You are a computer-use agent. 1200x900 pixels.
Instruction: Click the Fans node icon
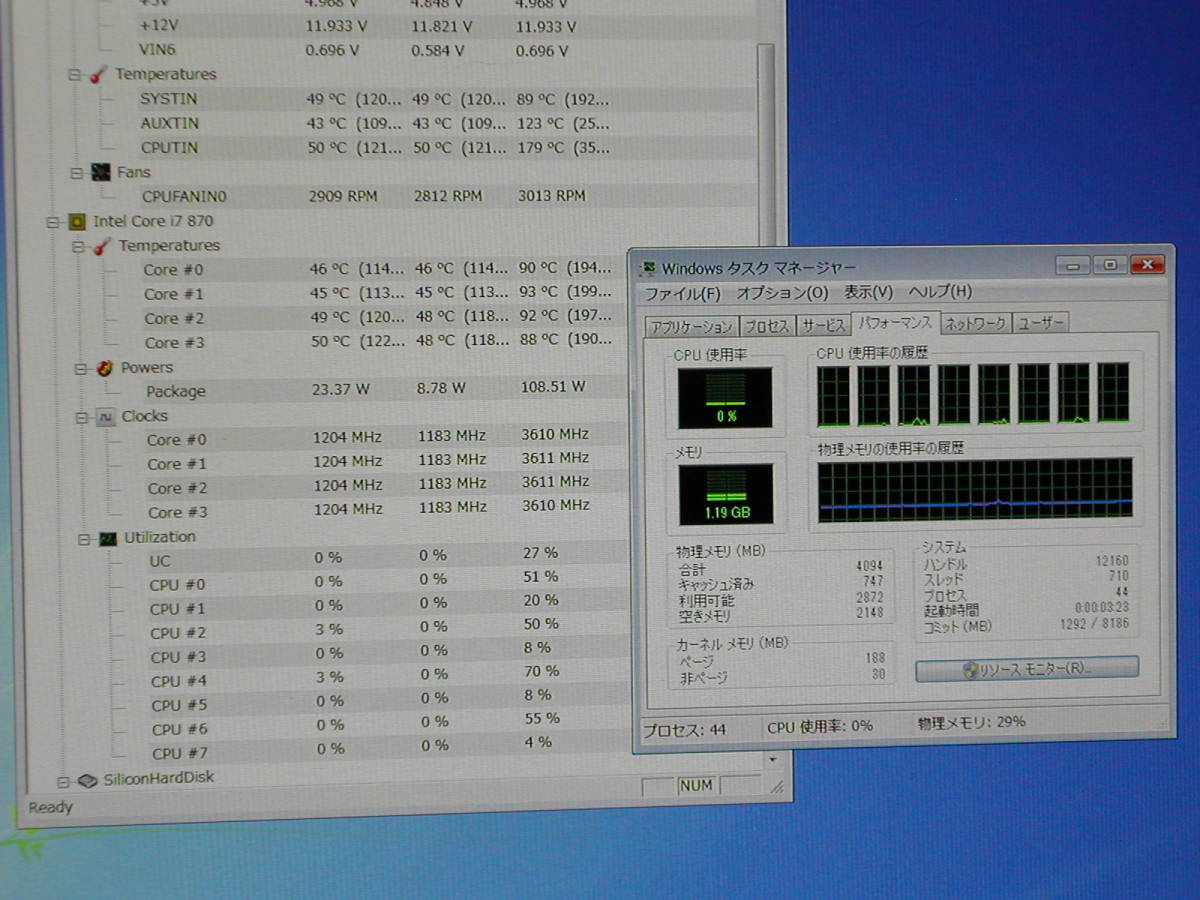(x=100, y=172)
